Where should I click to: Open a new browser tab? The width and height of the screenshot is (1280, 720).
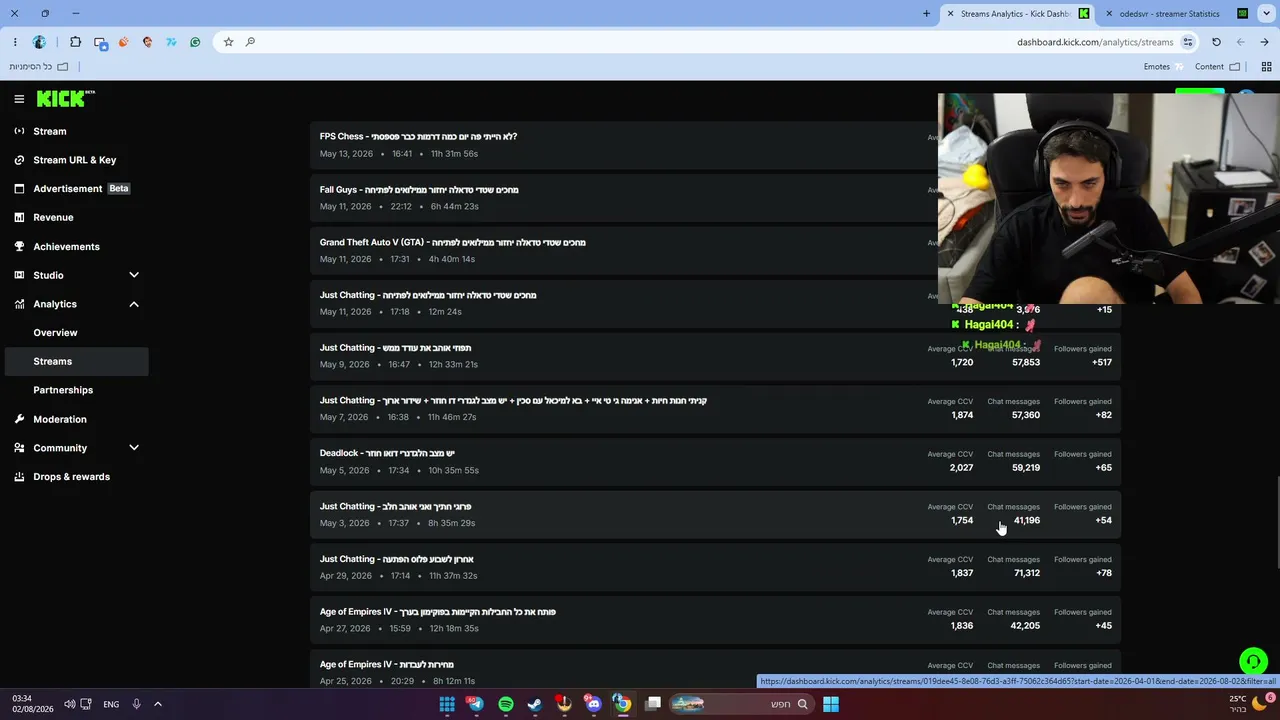pos(926,14)
